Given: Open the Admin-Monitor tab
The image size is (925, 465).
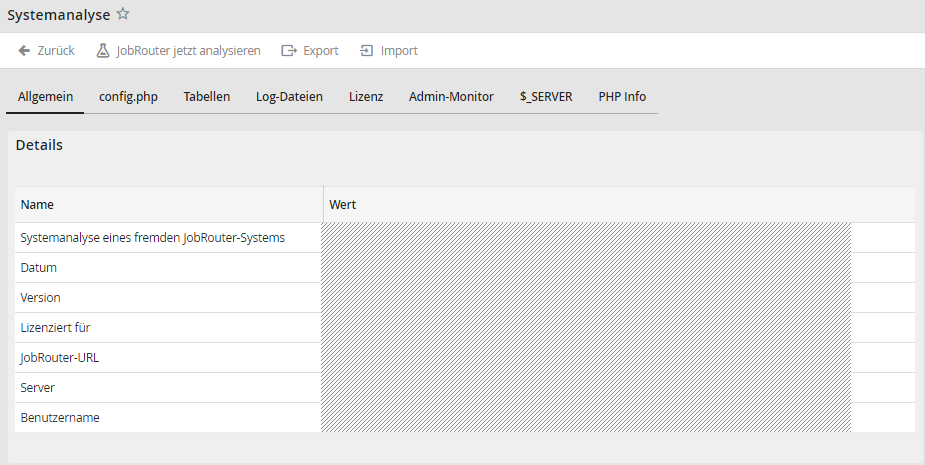Looking at the screenshot, I should coord(451,97).
